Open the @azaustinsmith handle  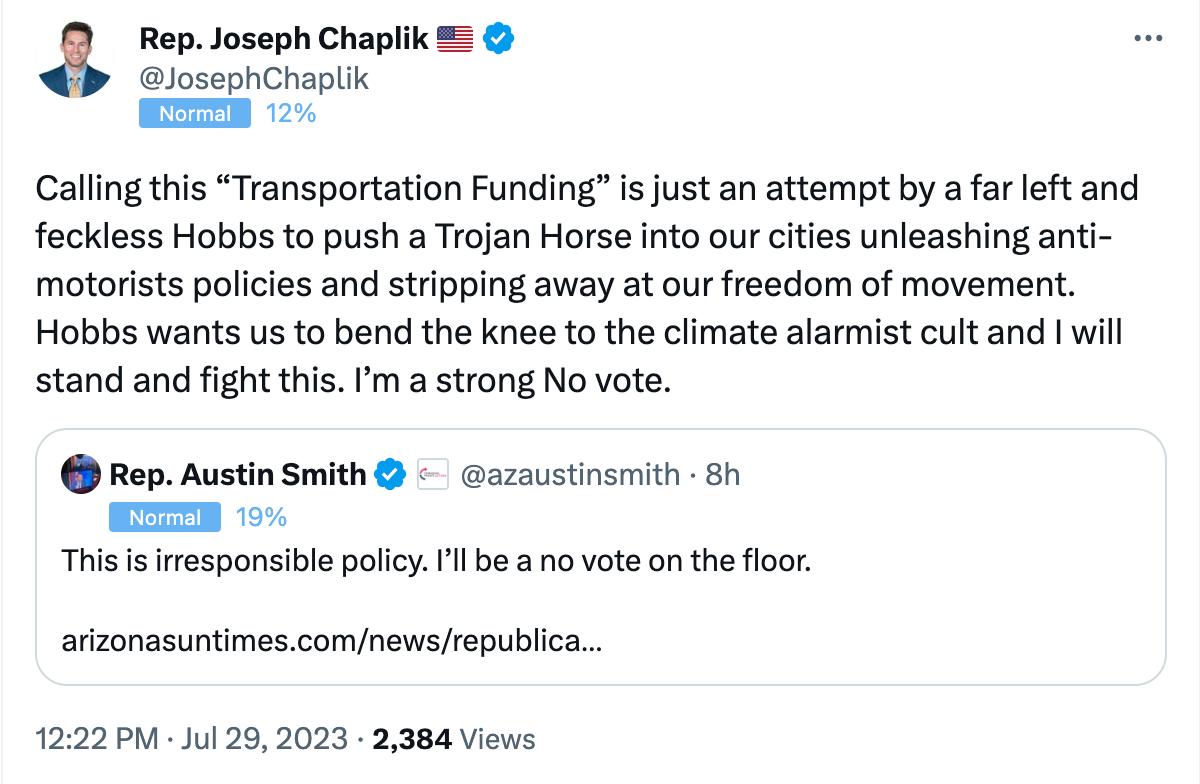click(570, 474)
